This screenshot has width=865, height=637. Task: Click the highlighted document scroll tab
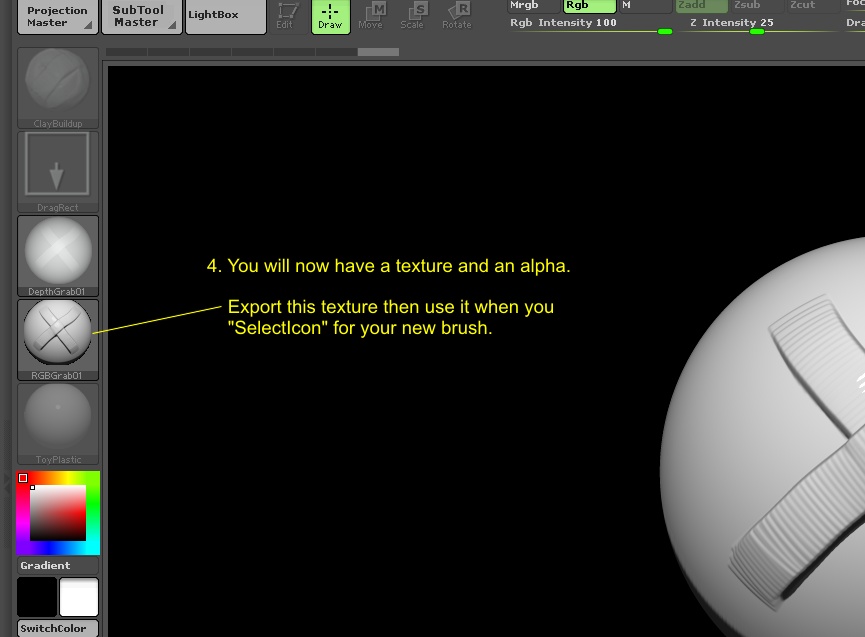point(378,52)
